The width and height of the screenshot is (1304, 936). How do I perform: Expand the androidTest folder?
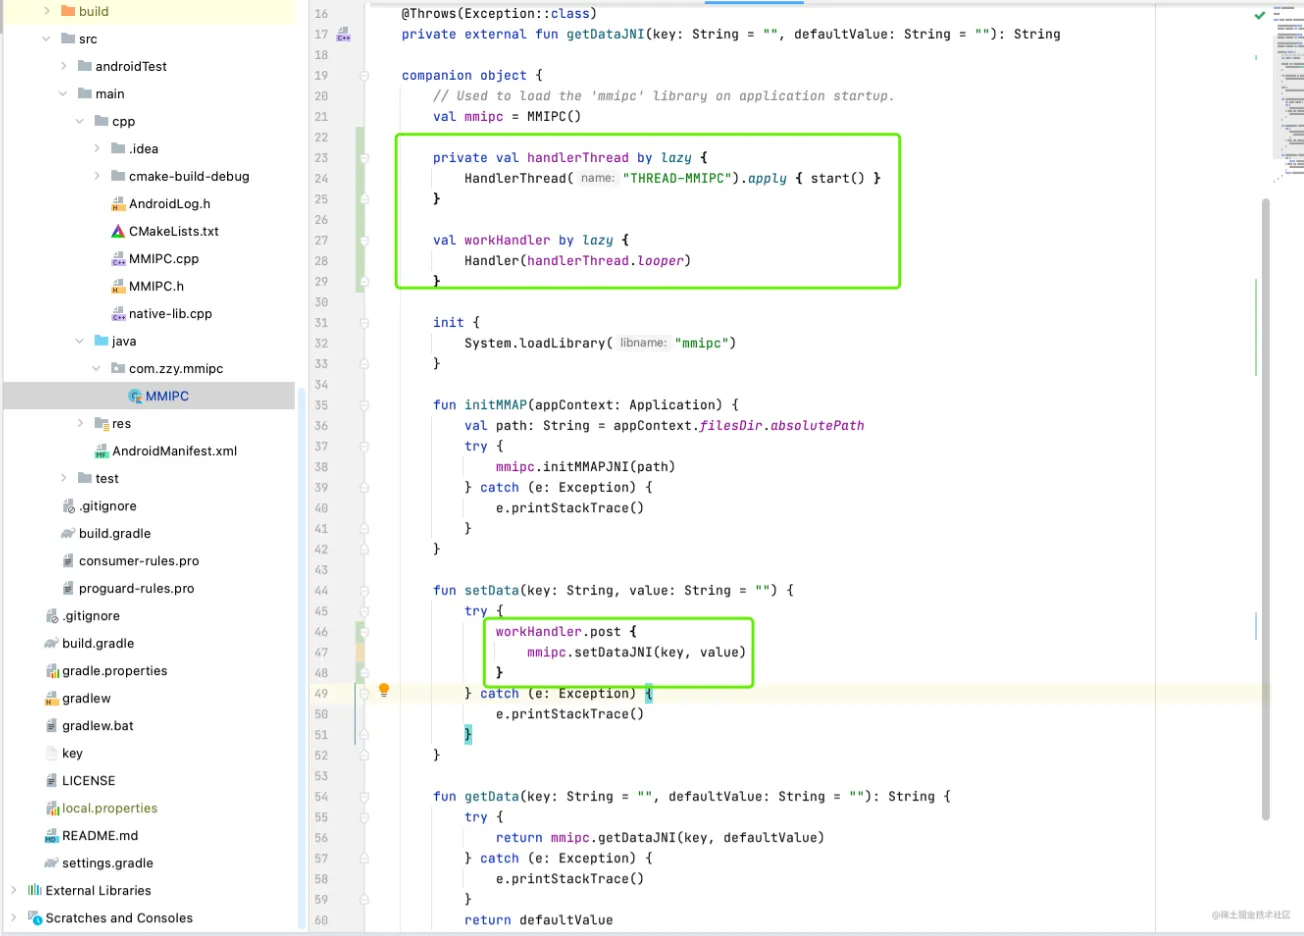63,66
